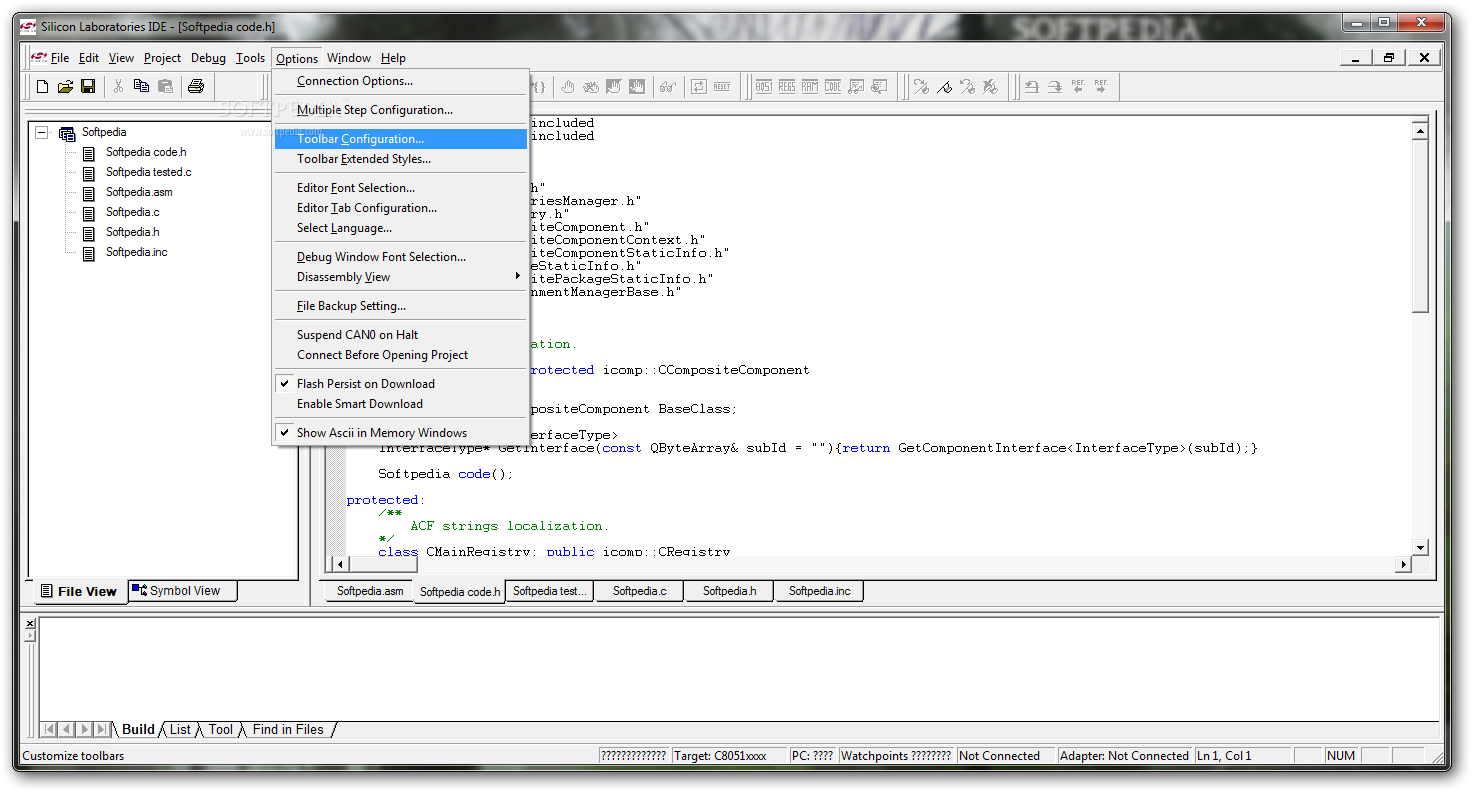Click the Paste clipboard icon

click(x=165, y=87)
